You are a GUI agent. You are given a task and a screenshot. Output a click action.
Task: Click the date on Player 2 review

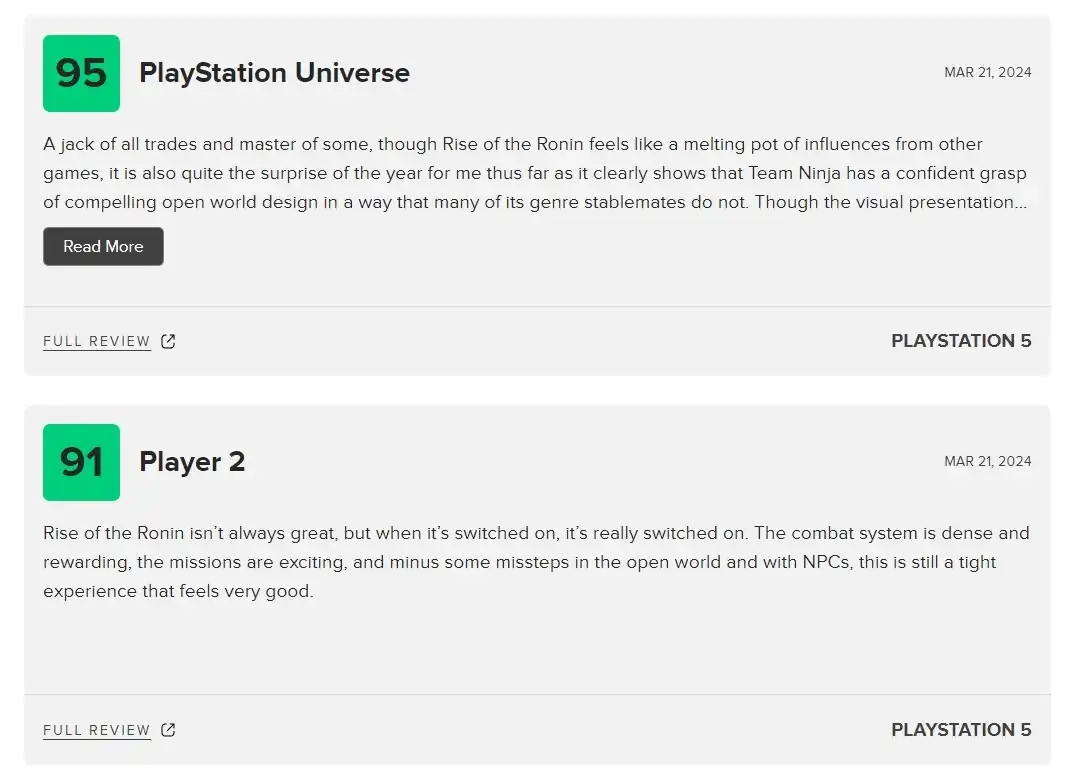987,462
